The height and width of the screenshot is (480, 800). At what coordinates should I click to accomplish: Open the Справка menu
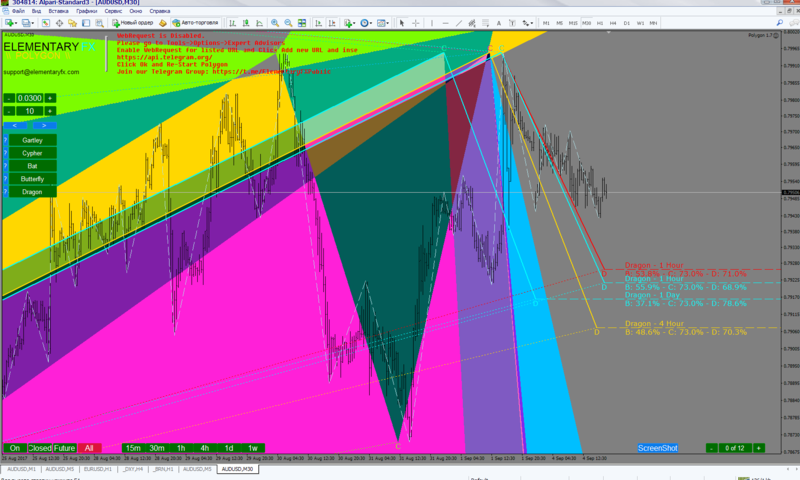click(x=160, y=11)
